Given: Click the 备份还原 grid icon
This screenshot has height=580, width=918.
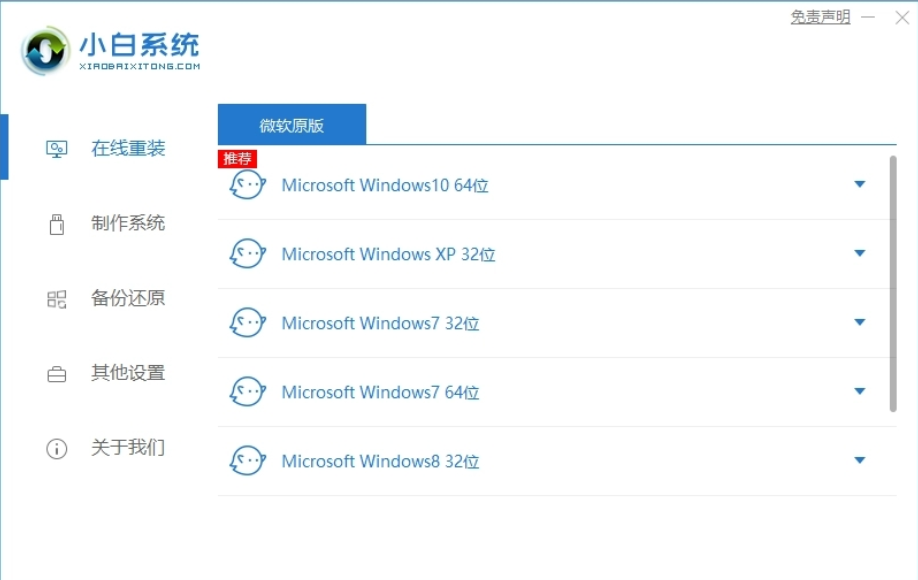Looking at the screenshot, I should click(x=57, y=299).
